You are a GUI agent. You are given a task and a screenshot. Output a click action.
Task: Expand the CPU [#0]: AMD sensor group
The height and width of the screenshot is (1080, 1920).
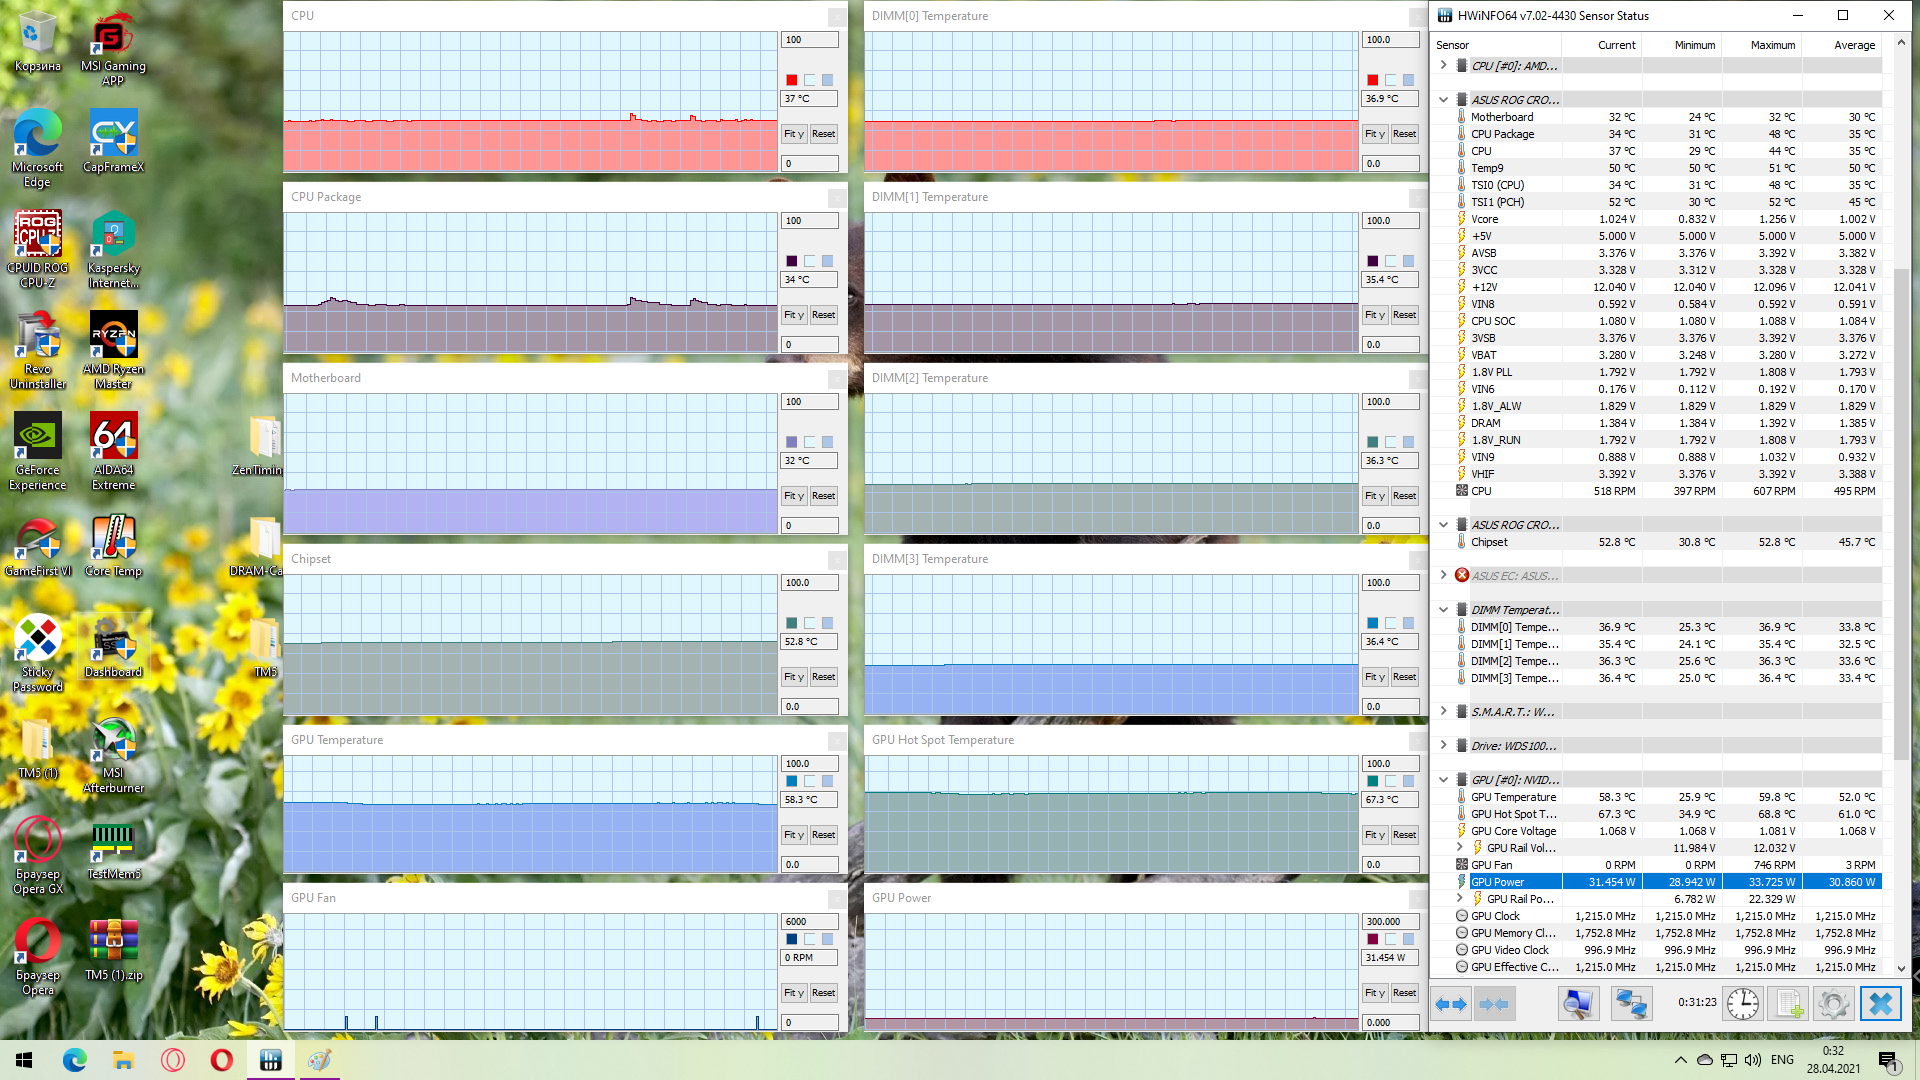coord(1443,66)
